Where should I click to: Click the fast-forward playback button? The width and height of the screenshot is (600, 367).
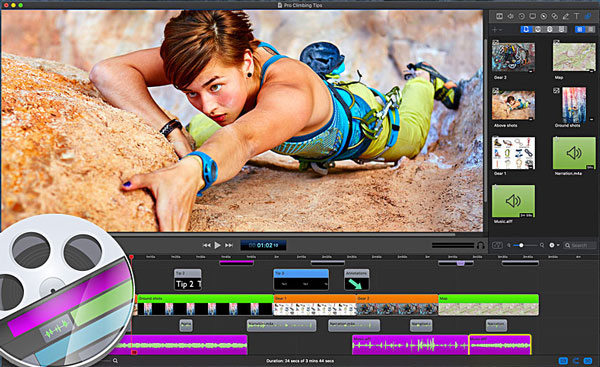(229, 245)
